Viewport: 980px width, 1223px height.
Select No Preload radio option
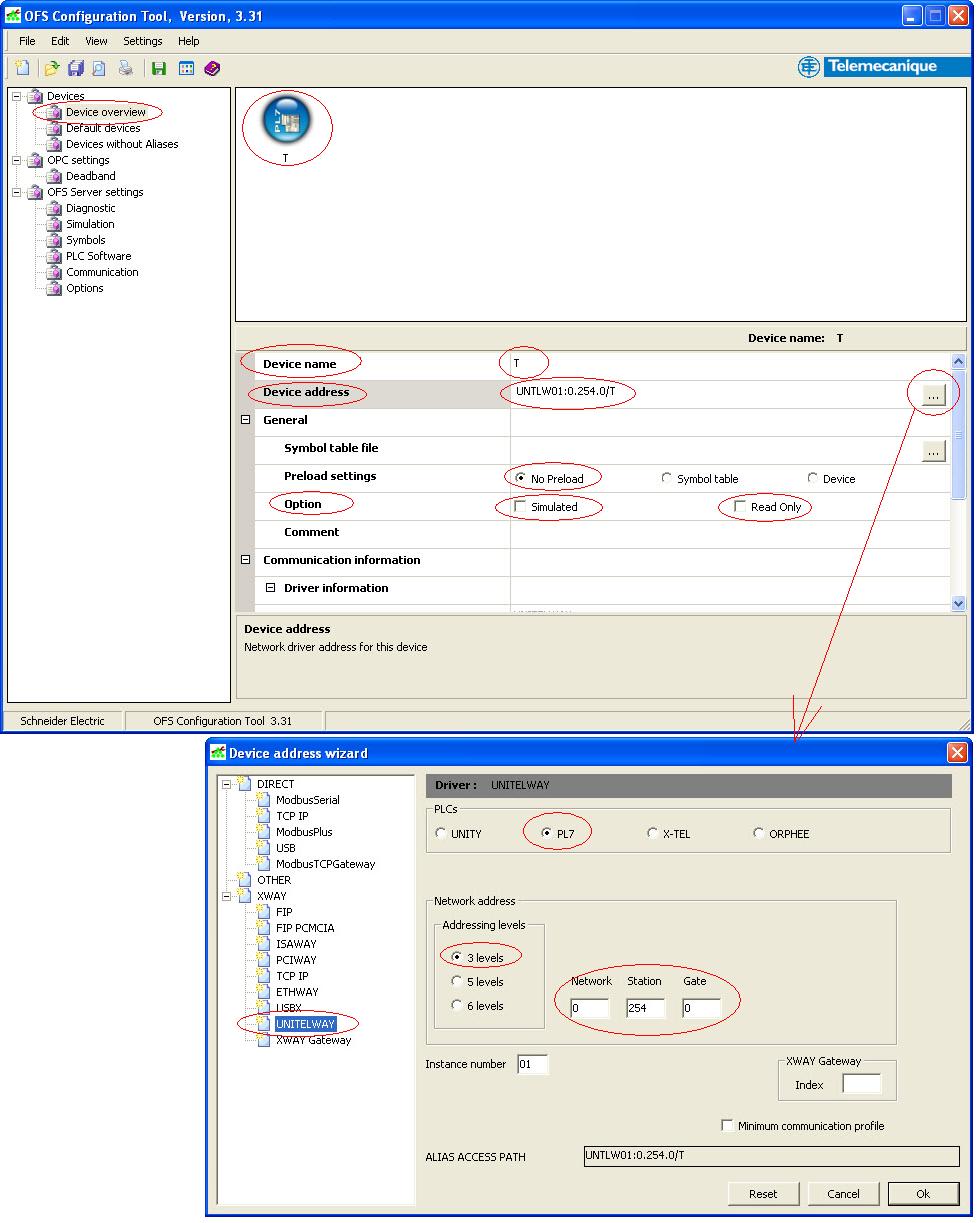tap(520, 478)
